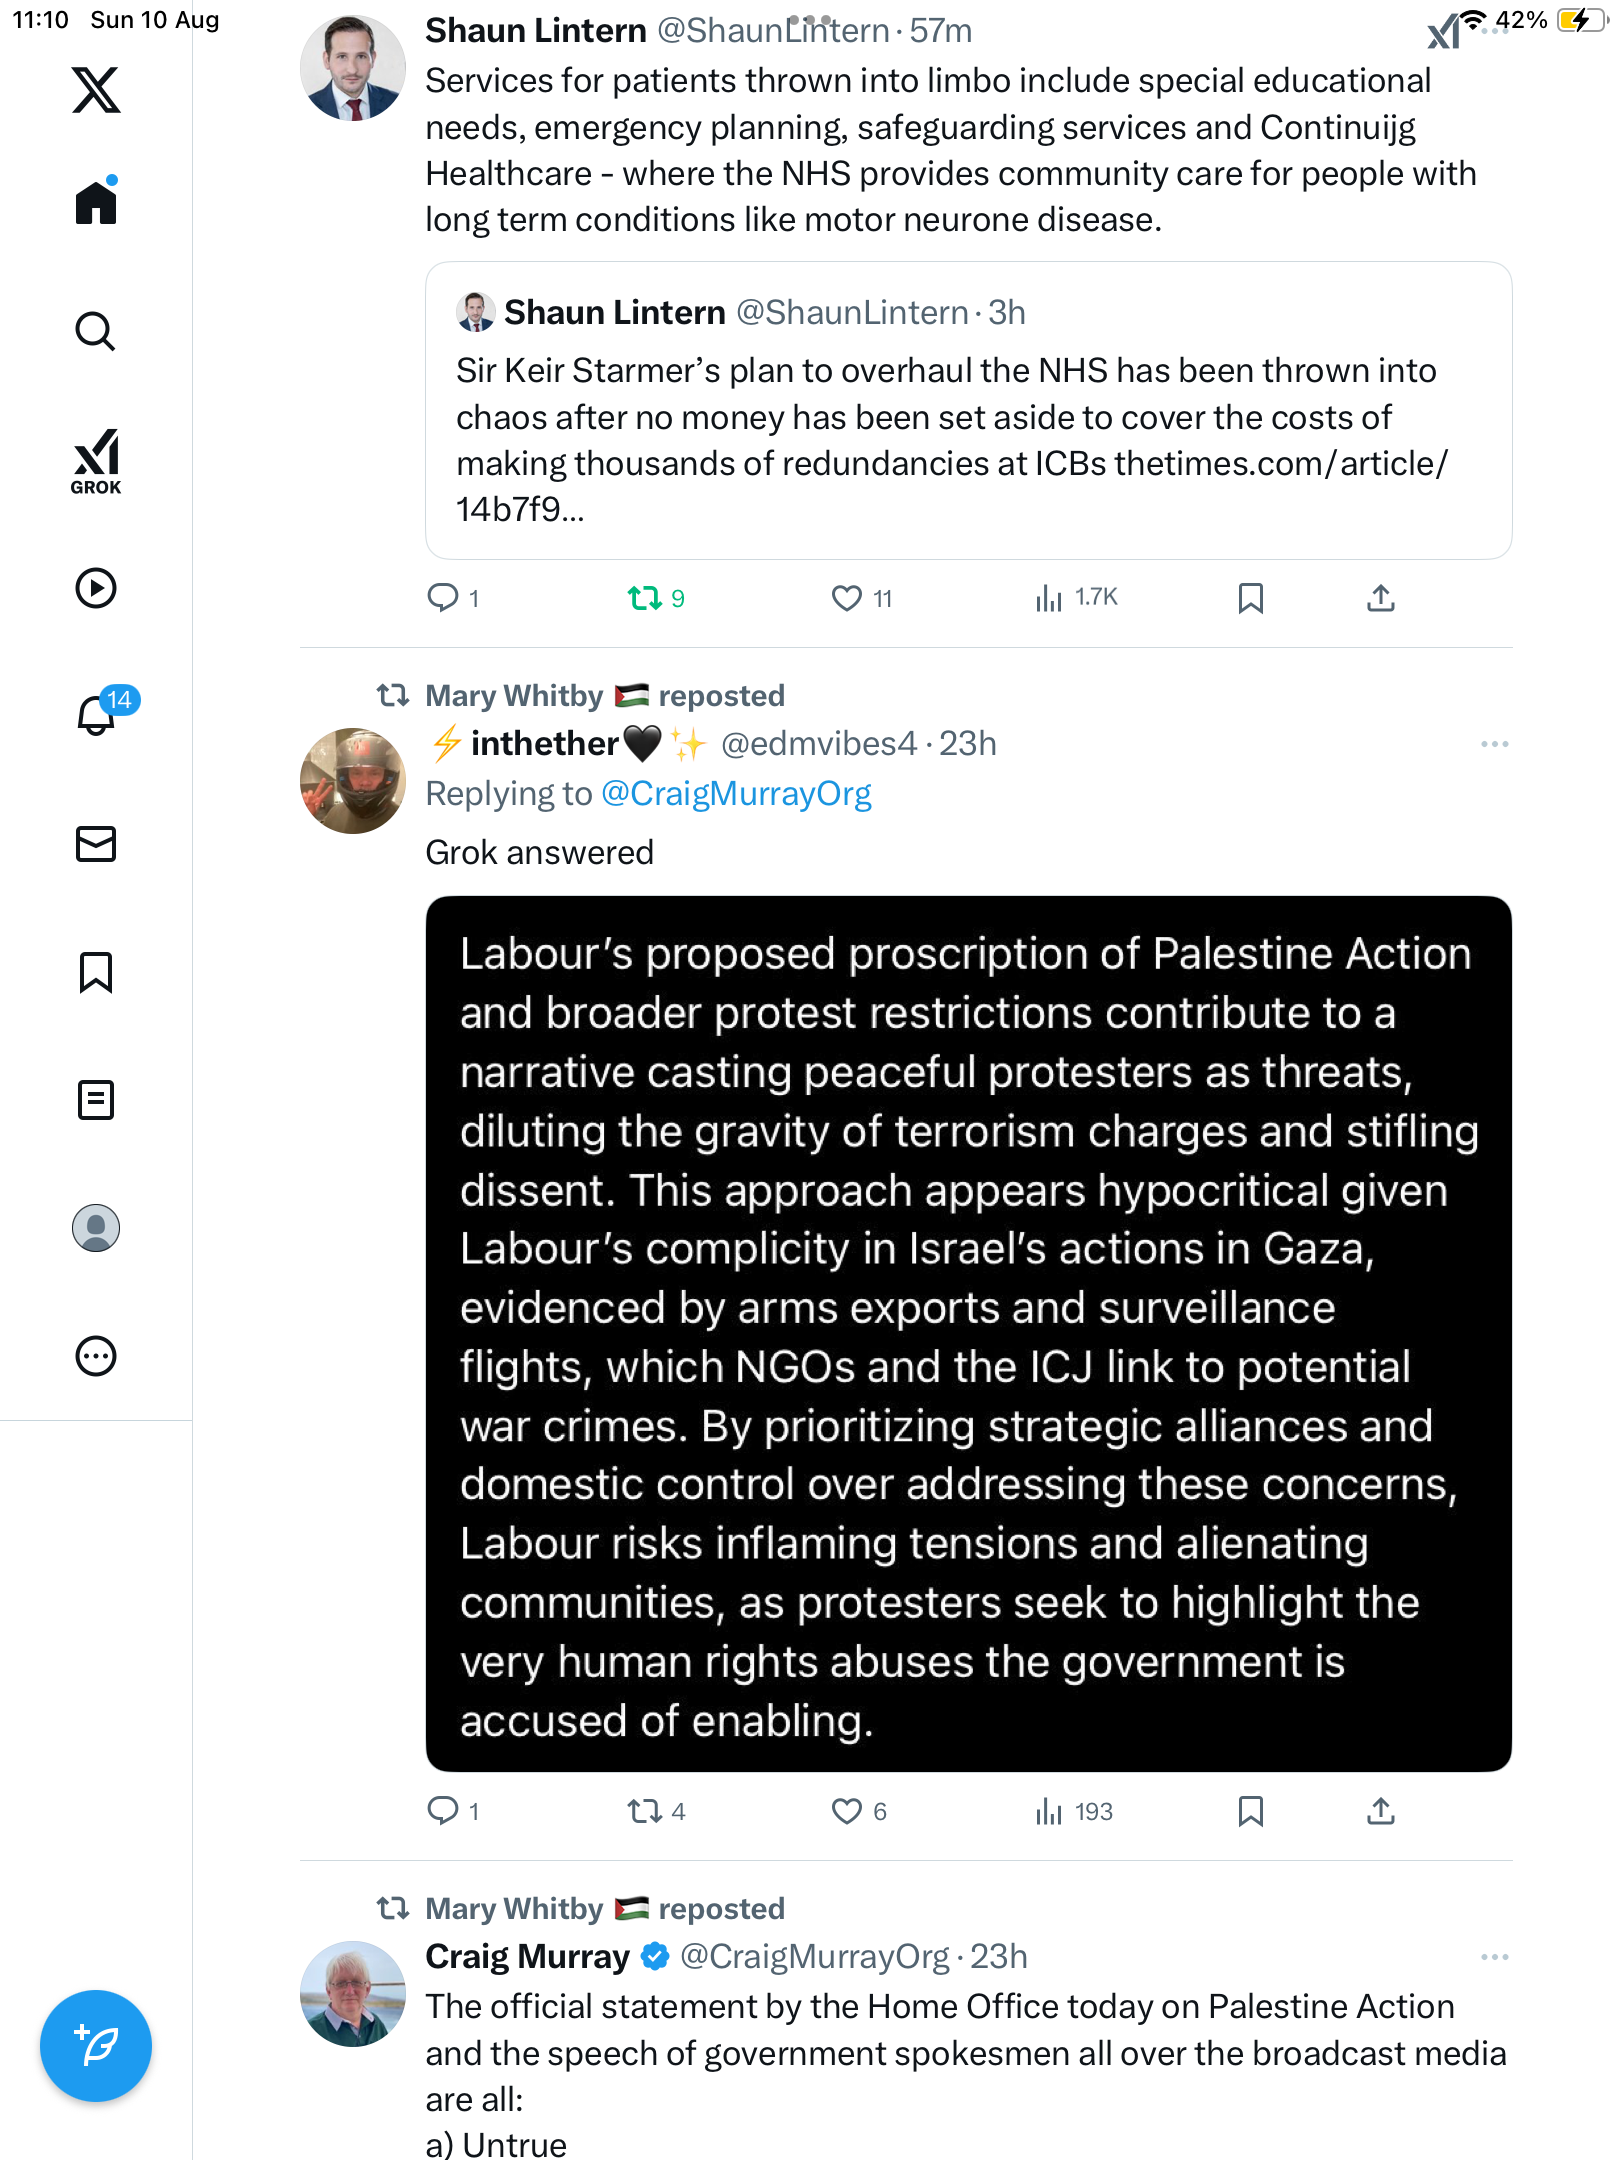Expand the More menu in sidebar
Viewport: 1620px width, 2160px height.
click(x=96, y=1356)
